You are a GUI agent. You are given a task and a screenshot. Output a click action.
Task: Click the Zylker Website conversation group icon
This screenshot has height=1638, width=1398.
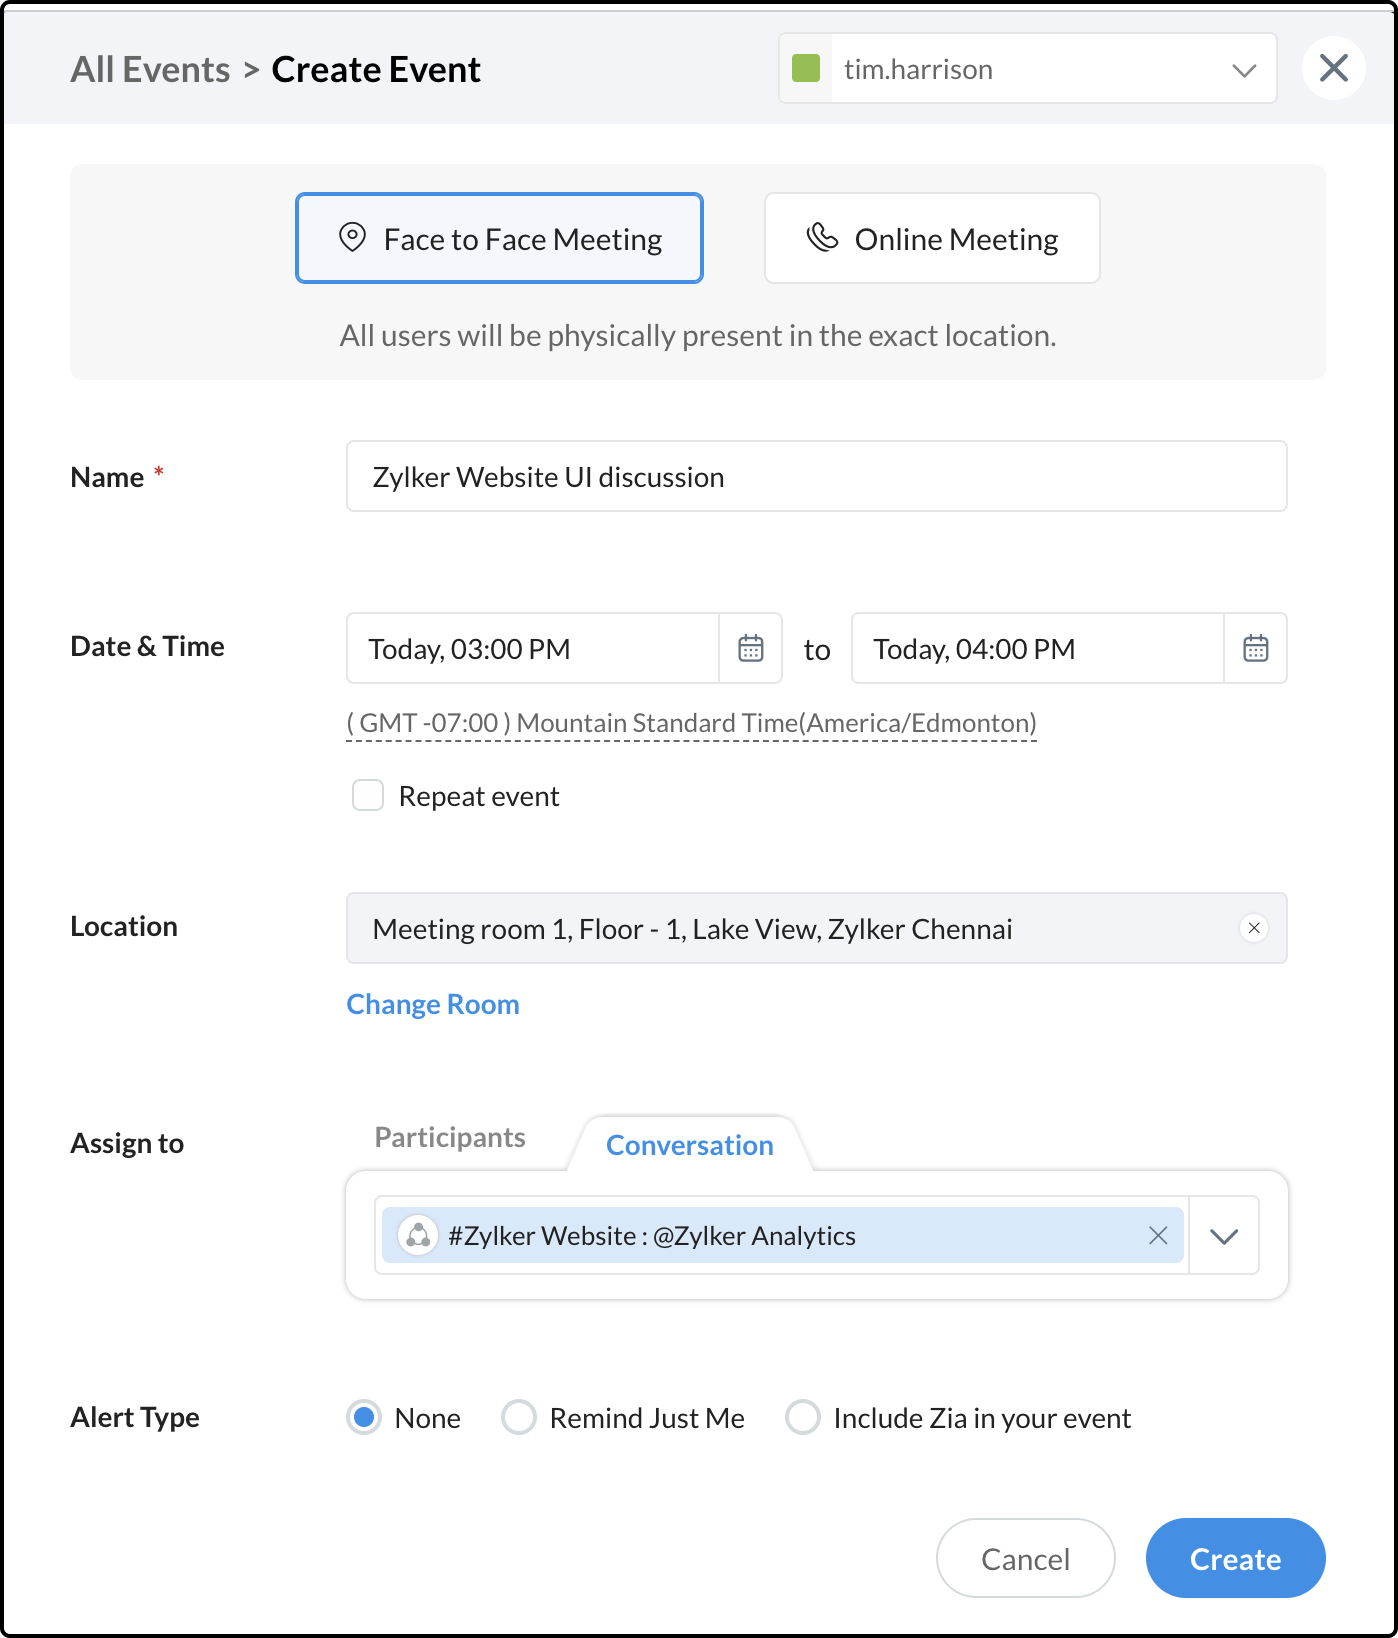418,1236
